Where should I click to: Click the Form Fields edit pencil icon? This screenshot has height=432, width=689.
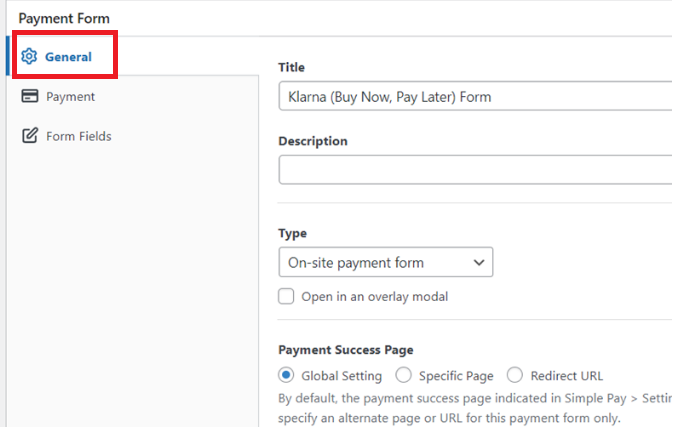coord(30,135)
